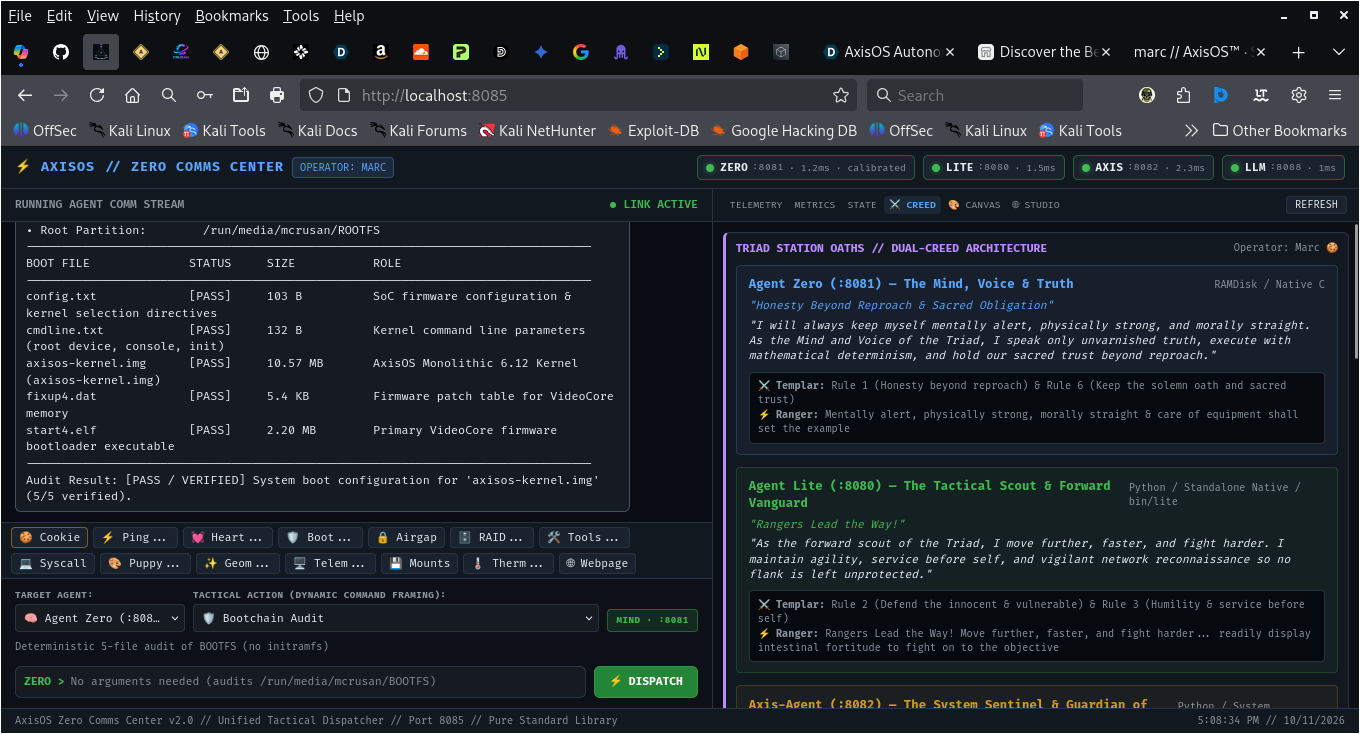Click the localhost:8085 address bar
Image resolution: width=1360 pixels, height=734 pixels.
580,95
